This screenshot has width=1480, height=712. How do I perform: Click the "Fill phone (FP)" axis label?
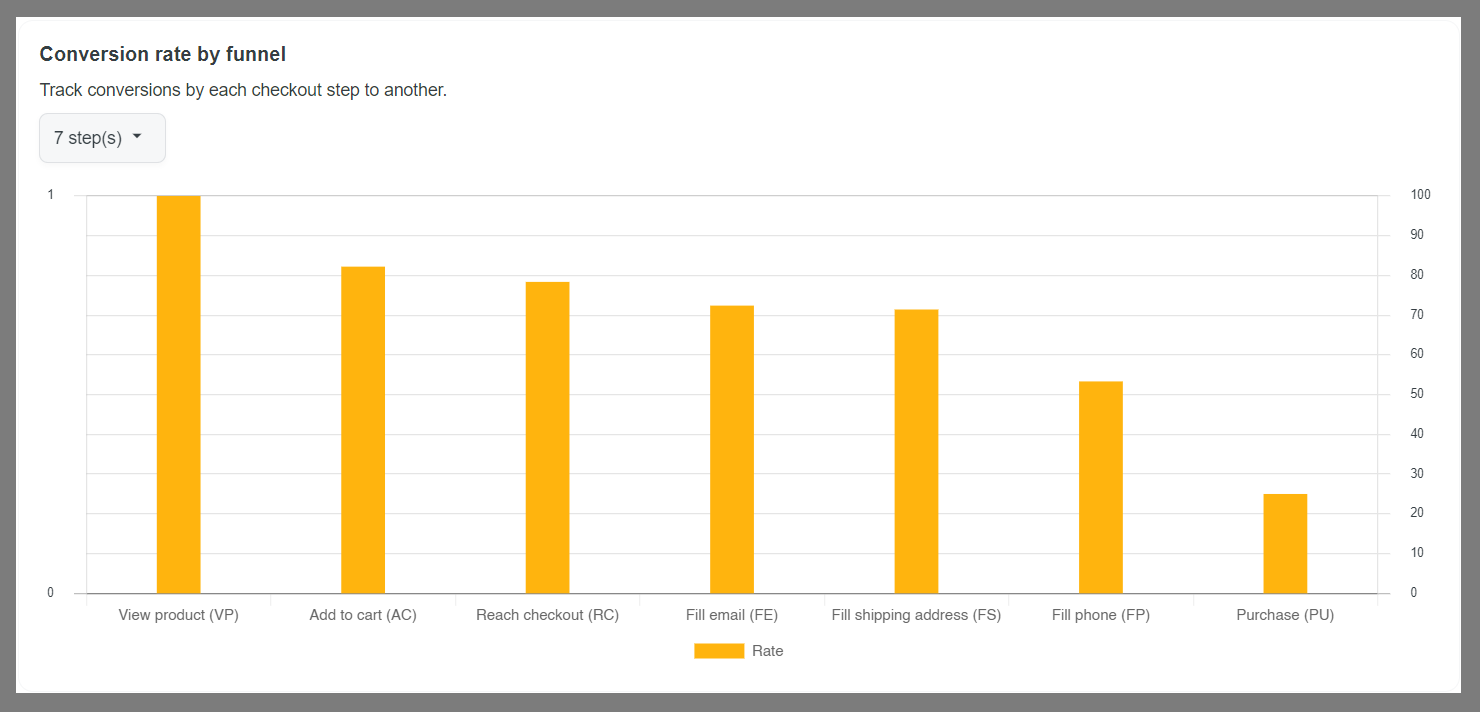1101,615
